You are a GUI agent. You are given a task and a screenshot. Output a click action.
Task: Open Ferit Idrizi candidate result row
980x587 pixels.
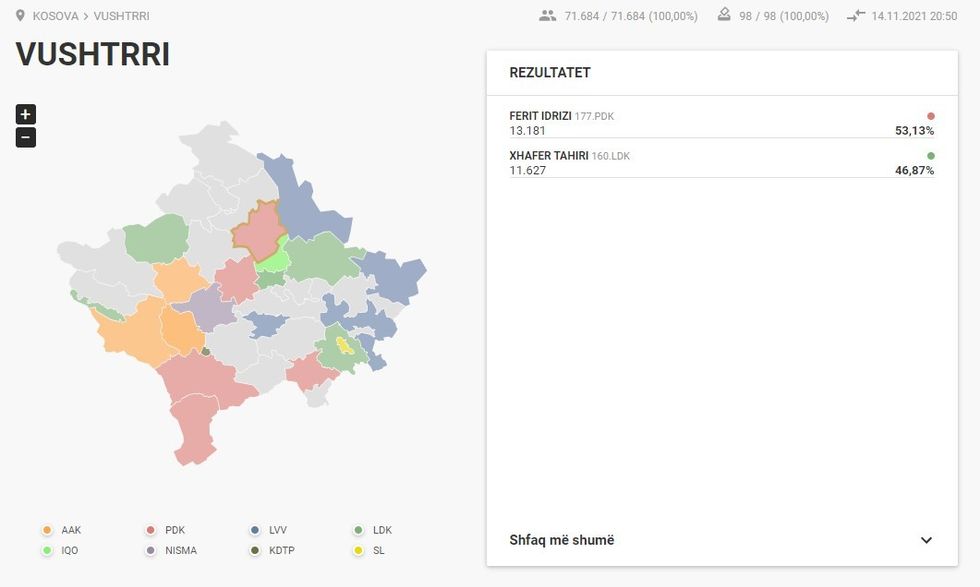720,123
